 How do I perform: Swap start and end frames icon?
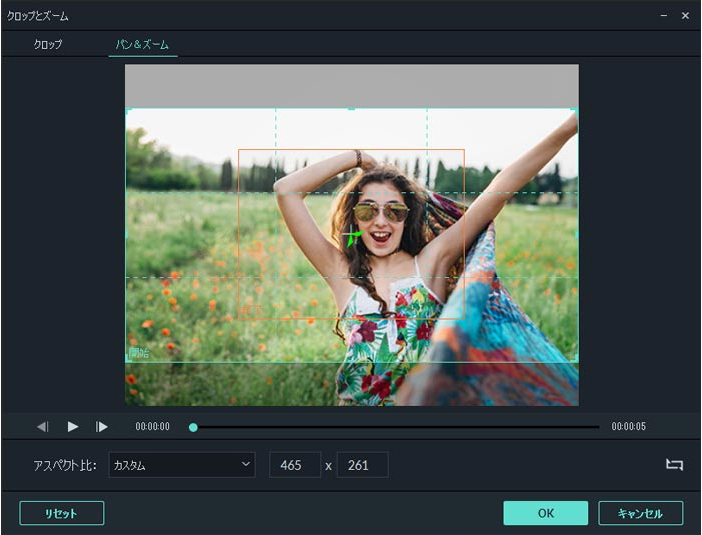point(674,464)
